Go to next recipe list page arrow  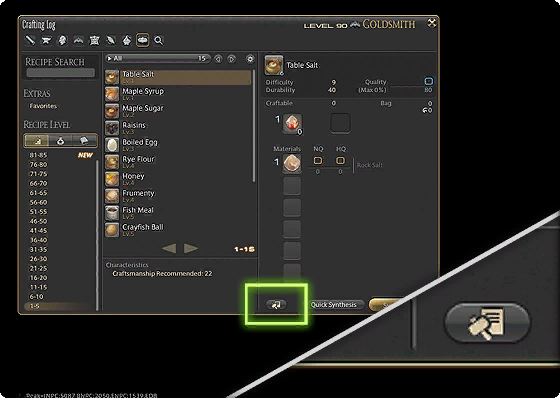point(191,248)
